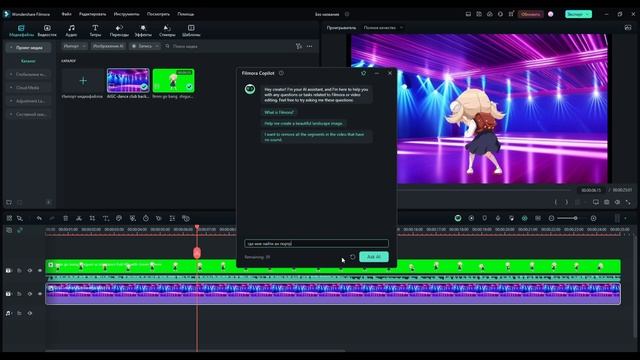Click the text tool in timeline toolbar
This screenshot has width=640, height=360.
(x=105, y=218)
